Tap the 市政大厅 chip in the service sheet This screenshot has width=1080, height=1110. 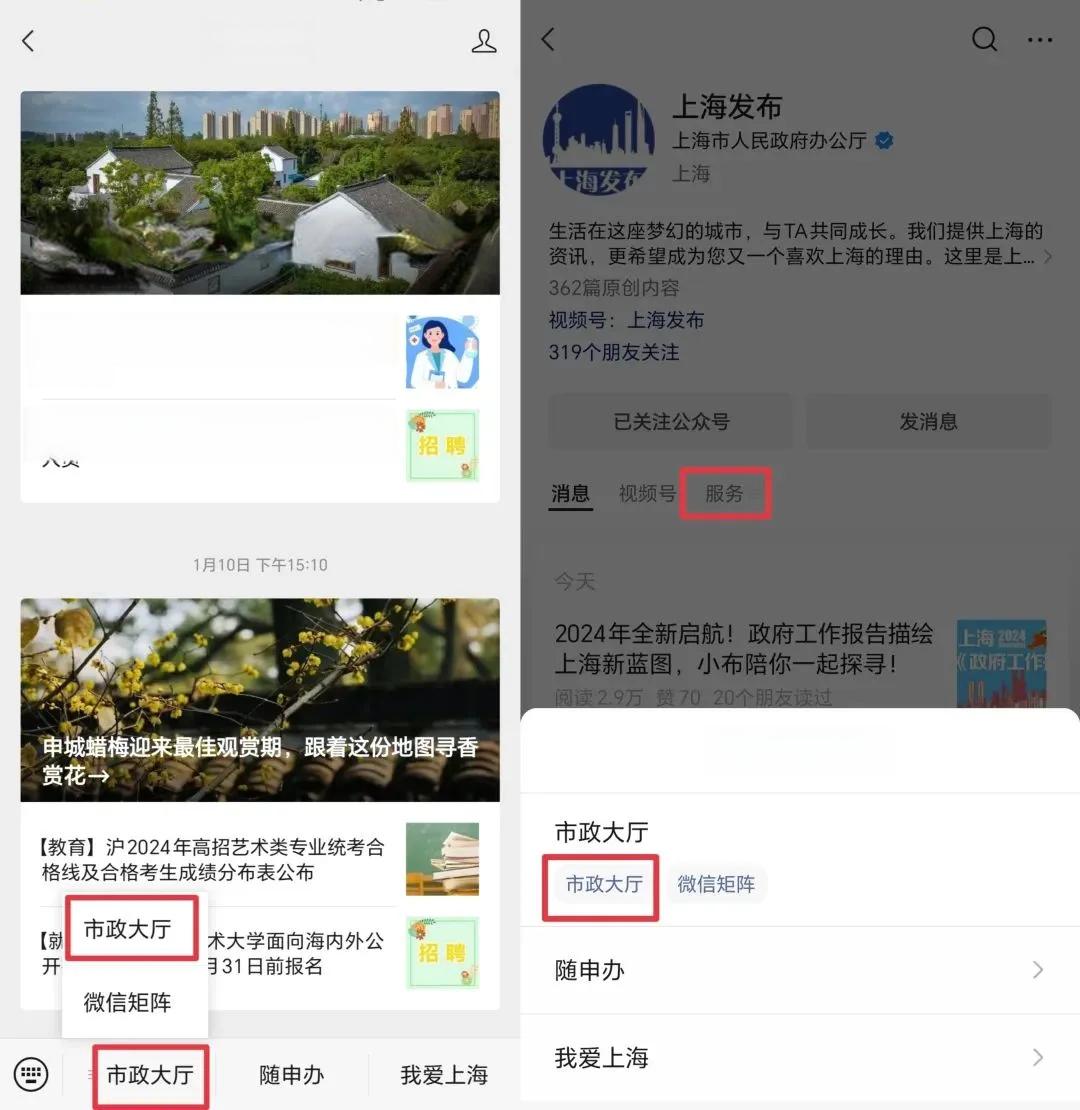pos(604,884)
